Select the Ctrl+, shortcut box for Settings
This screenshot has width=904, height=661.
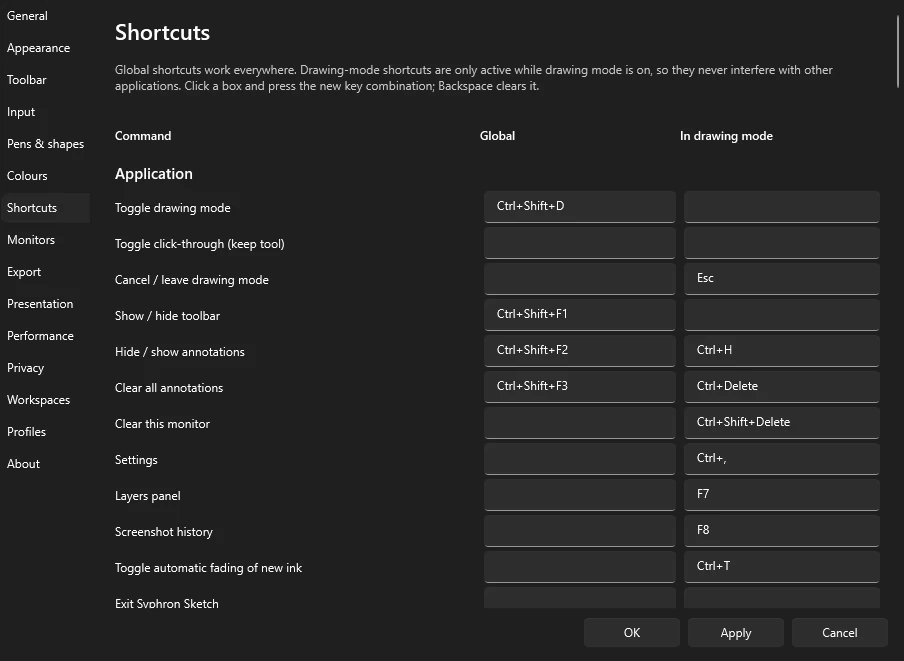pyautogui.click(x=782, y=459)
